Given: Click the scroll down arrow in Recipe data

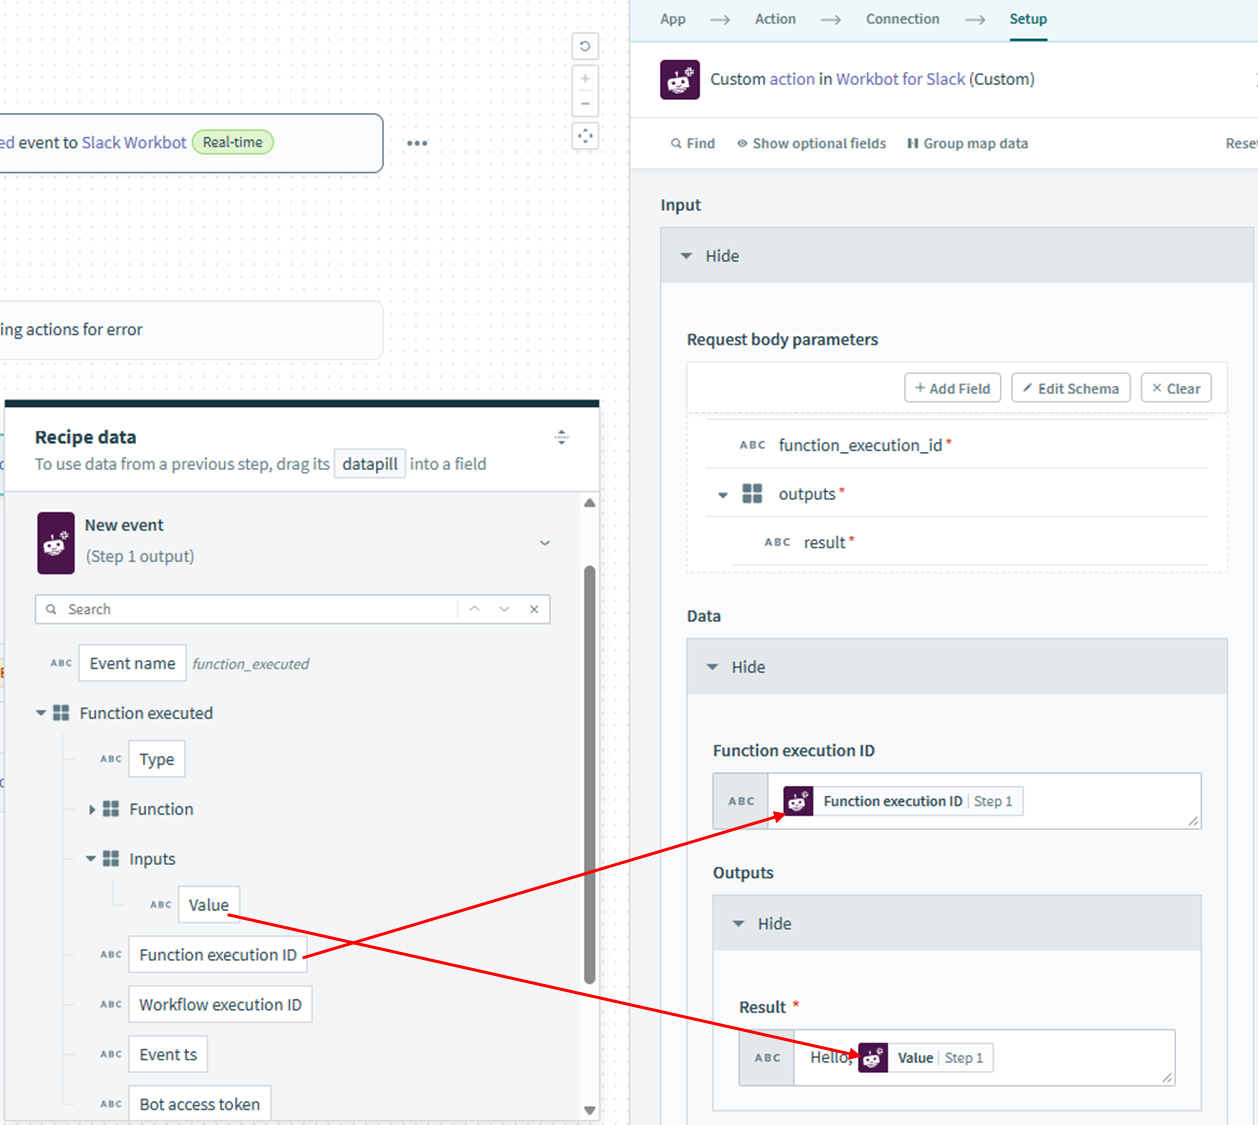Looking at the screenshot, I should point(590,1110).
